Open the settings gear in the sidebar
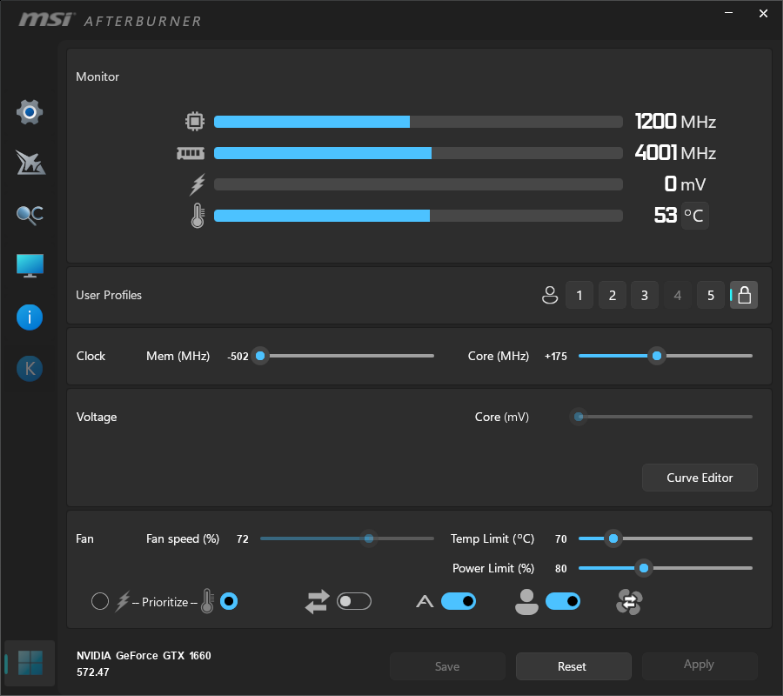Viewport: 783px width, 696px height. [x=30, y=112]
